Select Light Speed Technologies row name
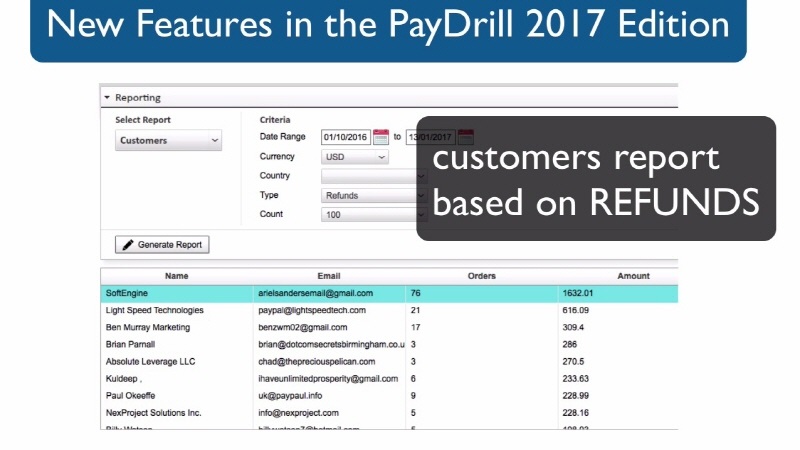Viewport: 800px width, 450px height. click(x=155, y=310)
